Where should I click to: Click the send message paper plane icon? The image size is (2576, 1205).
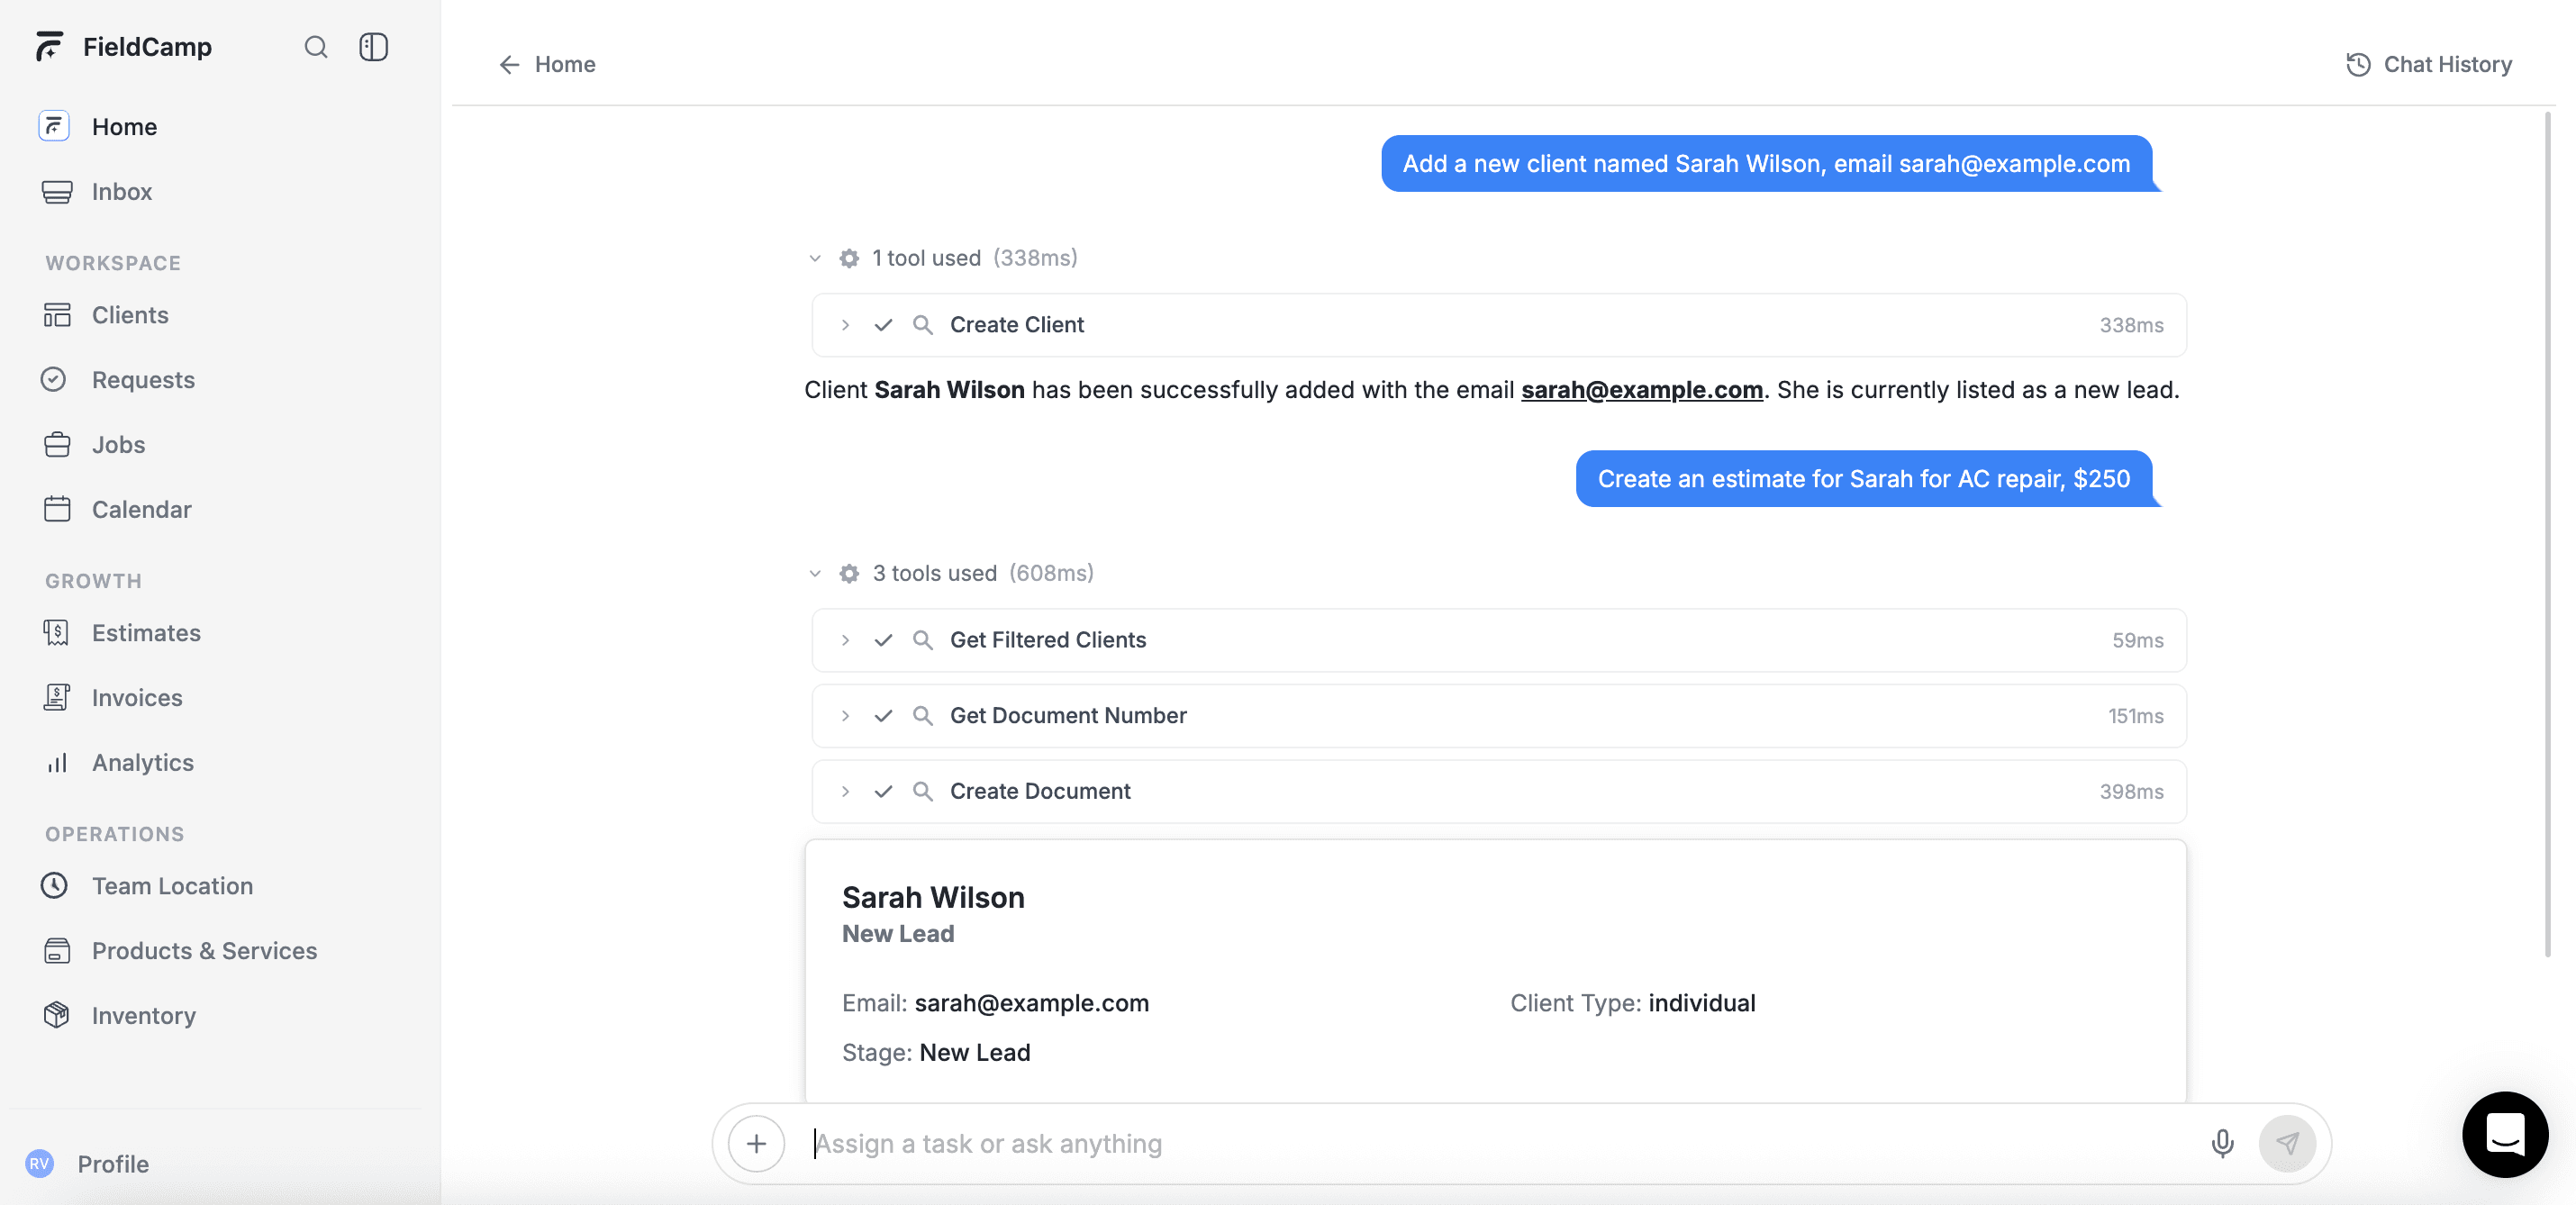coord(2287,1143)
